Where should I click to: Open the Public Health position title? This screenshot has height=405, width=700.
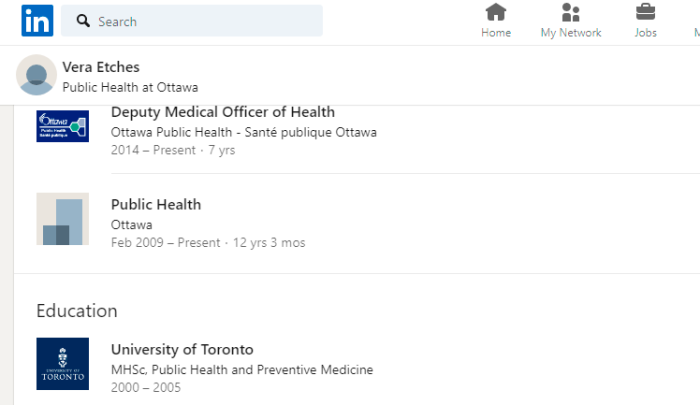156,205
